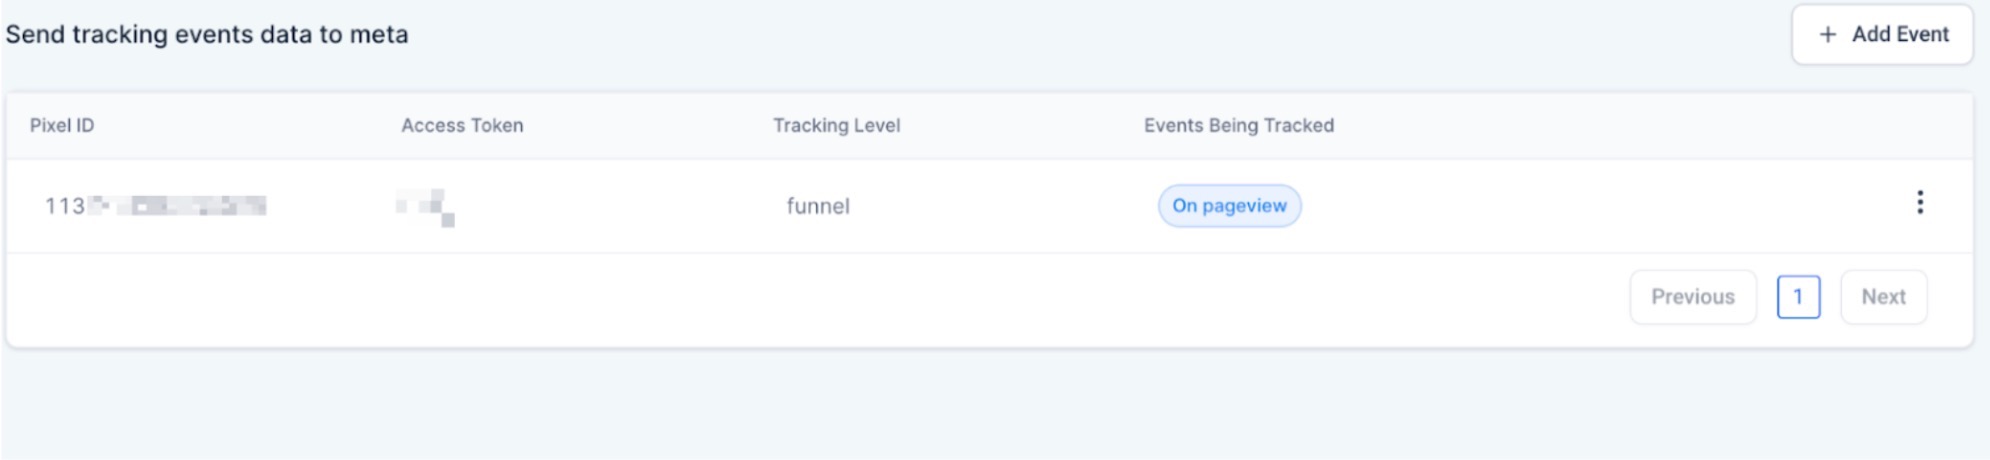Click the word meta in heading
Viewport: 1990px width, 460px height.
pyautogui.click(x=378, y=35)
